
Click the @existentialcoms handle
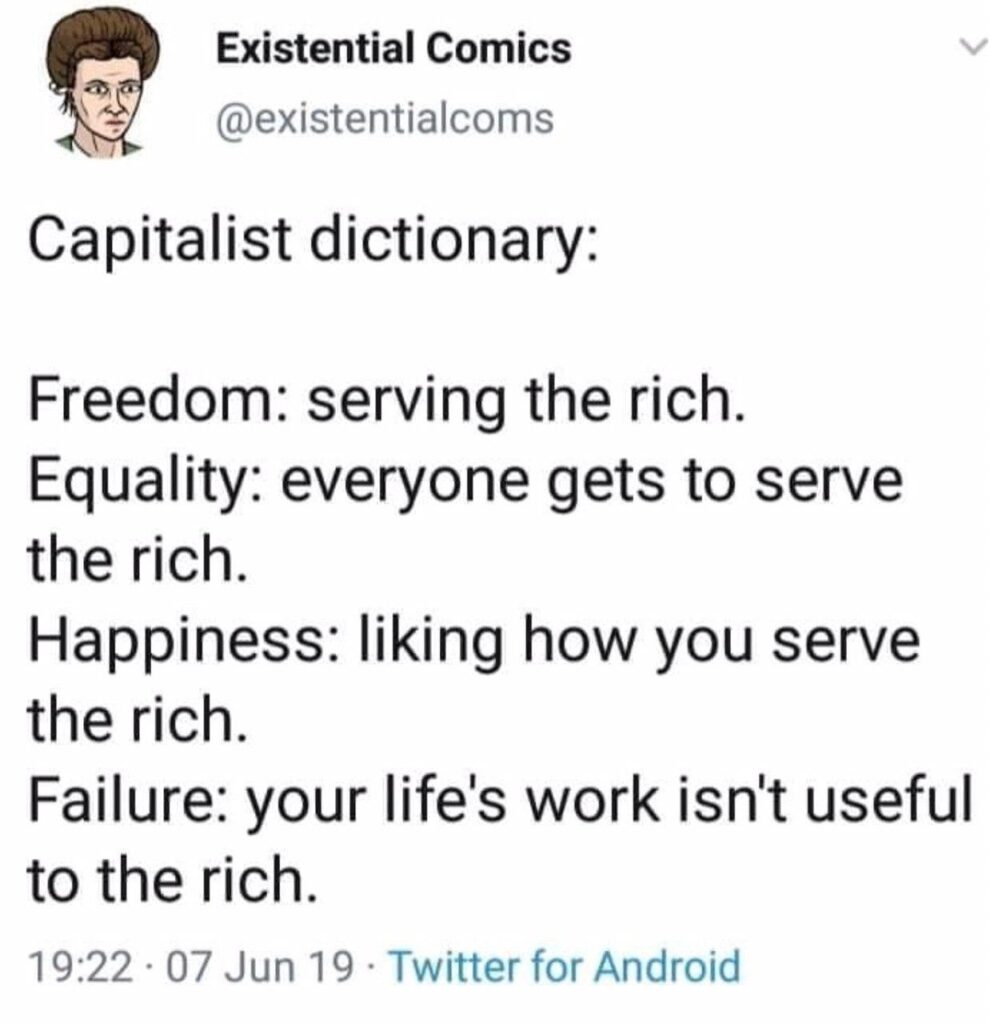coord(385,119)
